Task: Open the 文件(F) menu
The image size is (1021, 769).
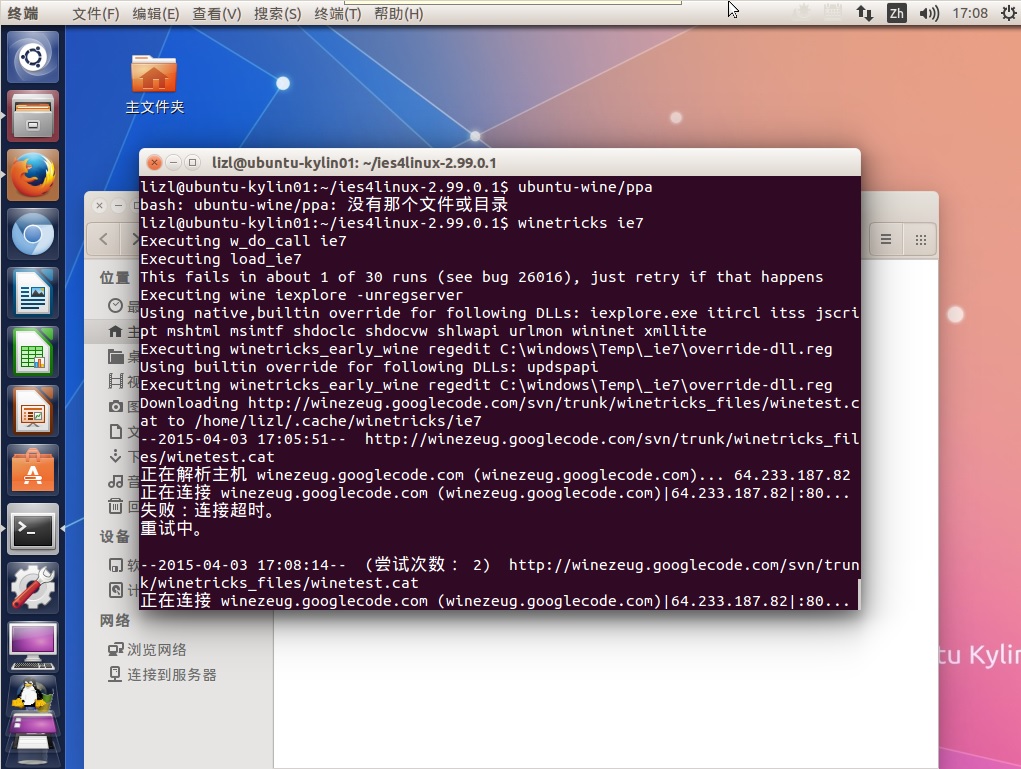Action: pyautogui.click(x=96, y=14)
